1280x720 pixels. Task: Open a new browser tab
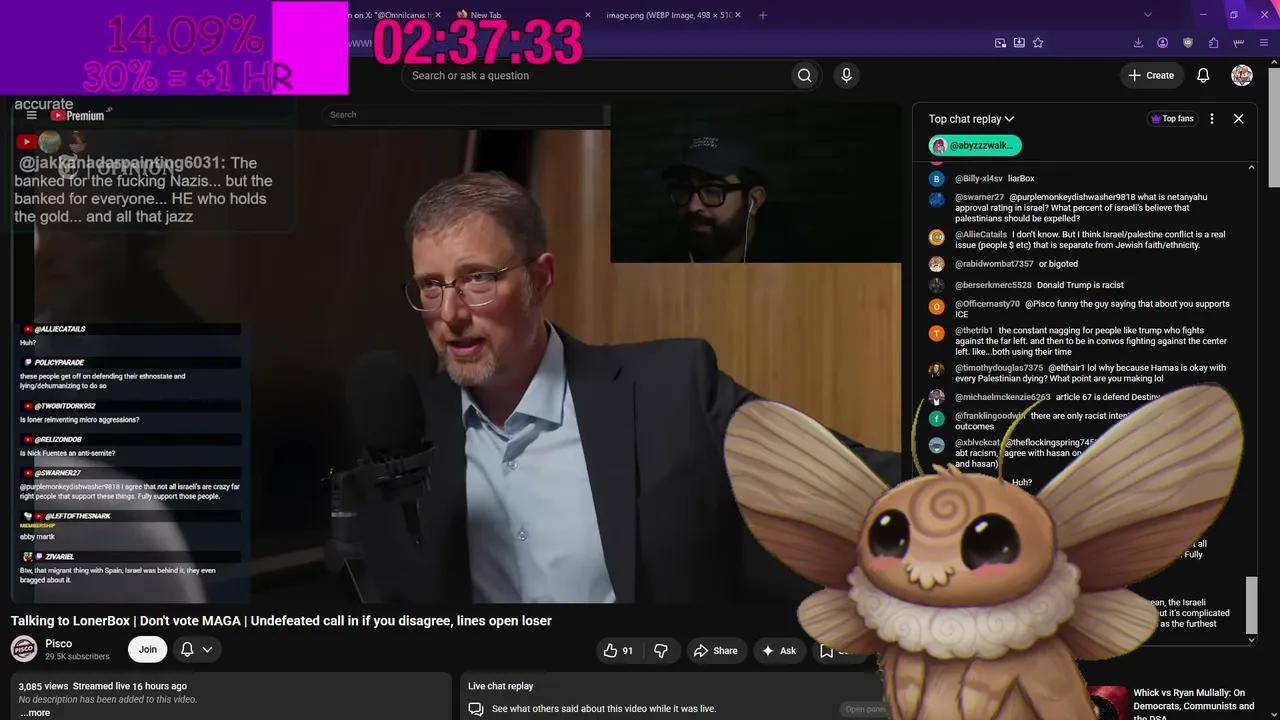(763, 15)
